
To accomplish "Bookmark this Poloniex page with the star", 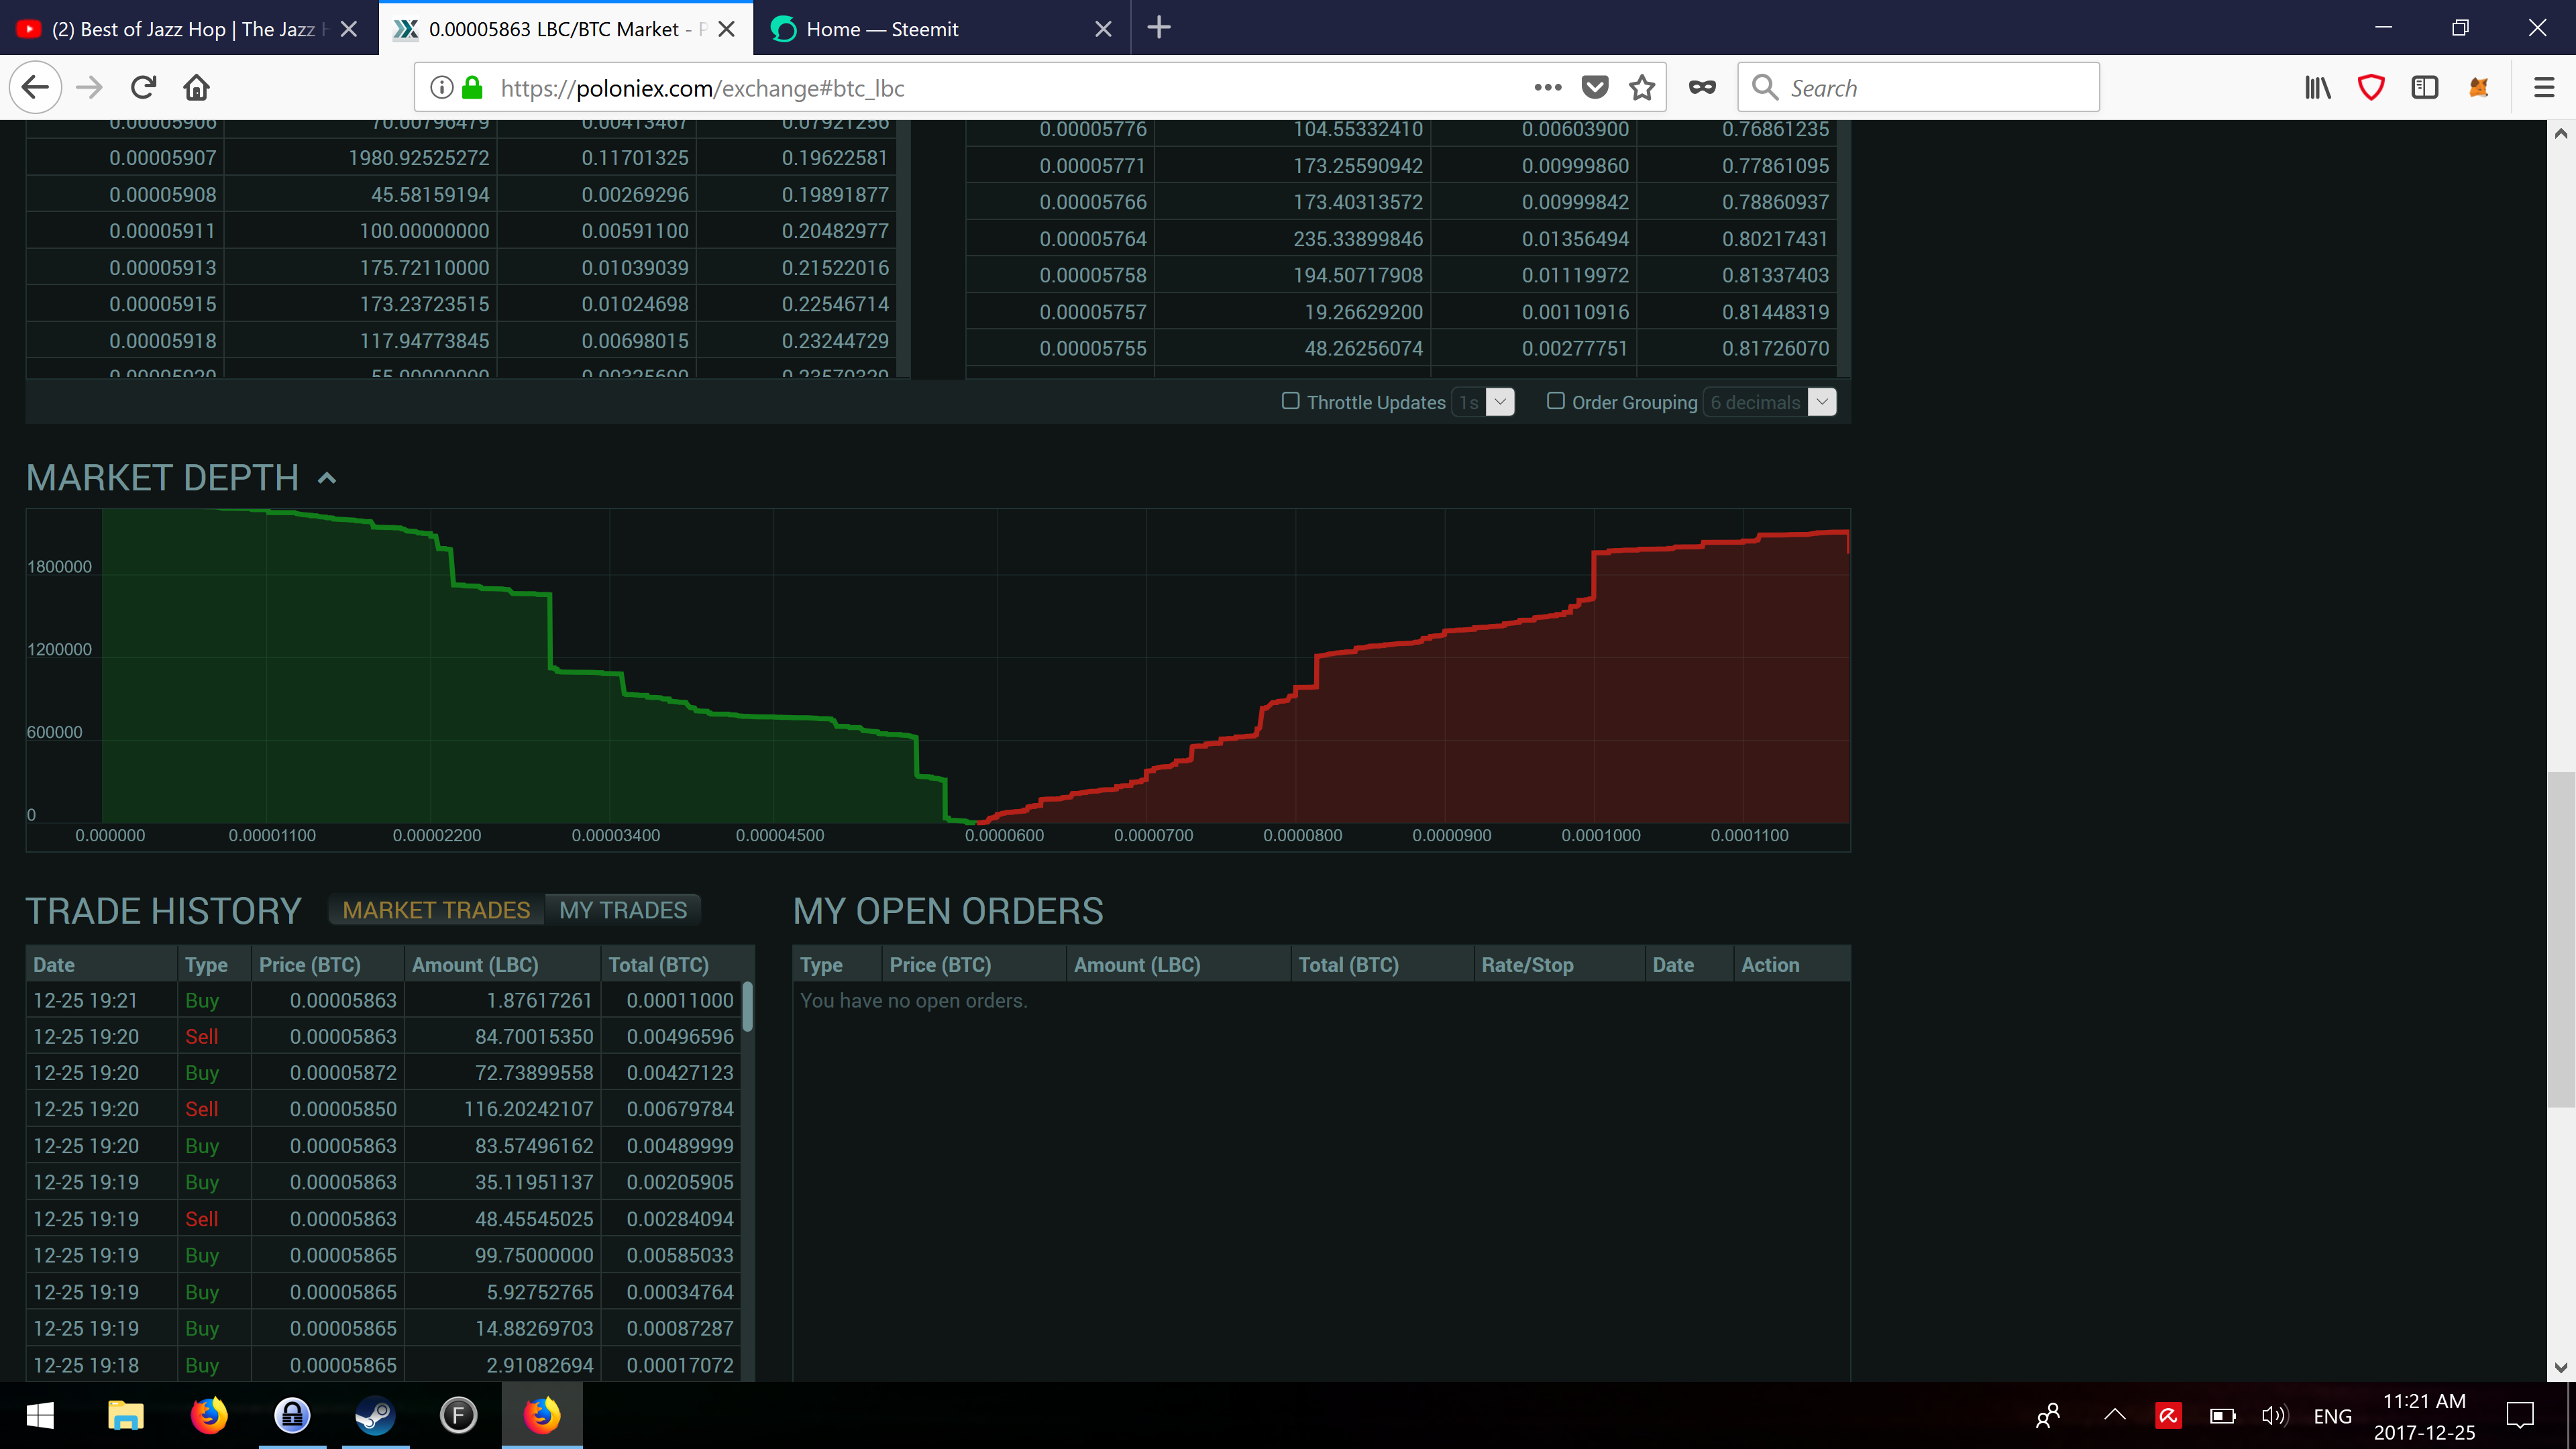I will (1642, 87).
